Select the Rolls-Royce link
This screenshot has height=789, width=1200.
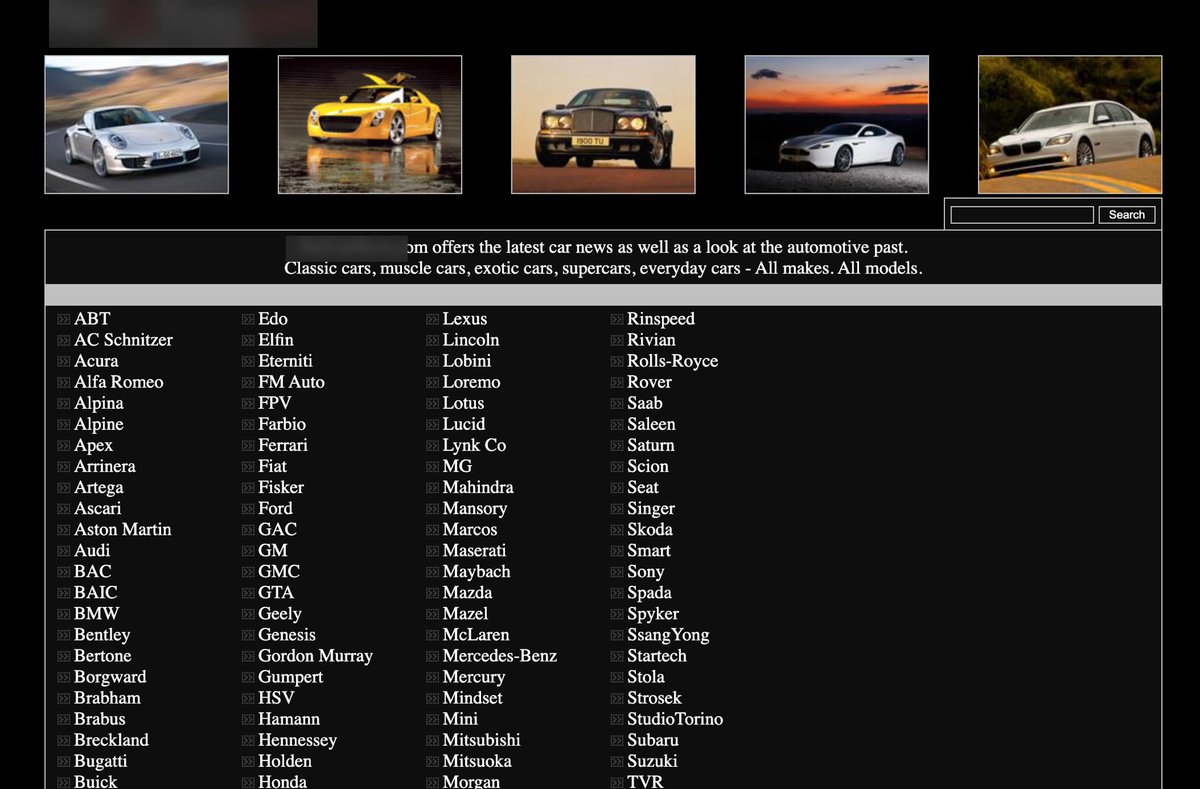[x=672, y=361]
